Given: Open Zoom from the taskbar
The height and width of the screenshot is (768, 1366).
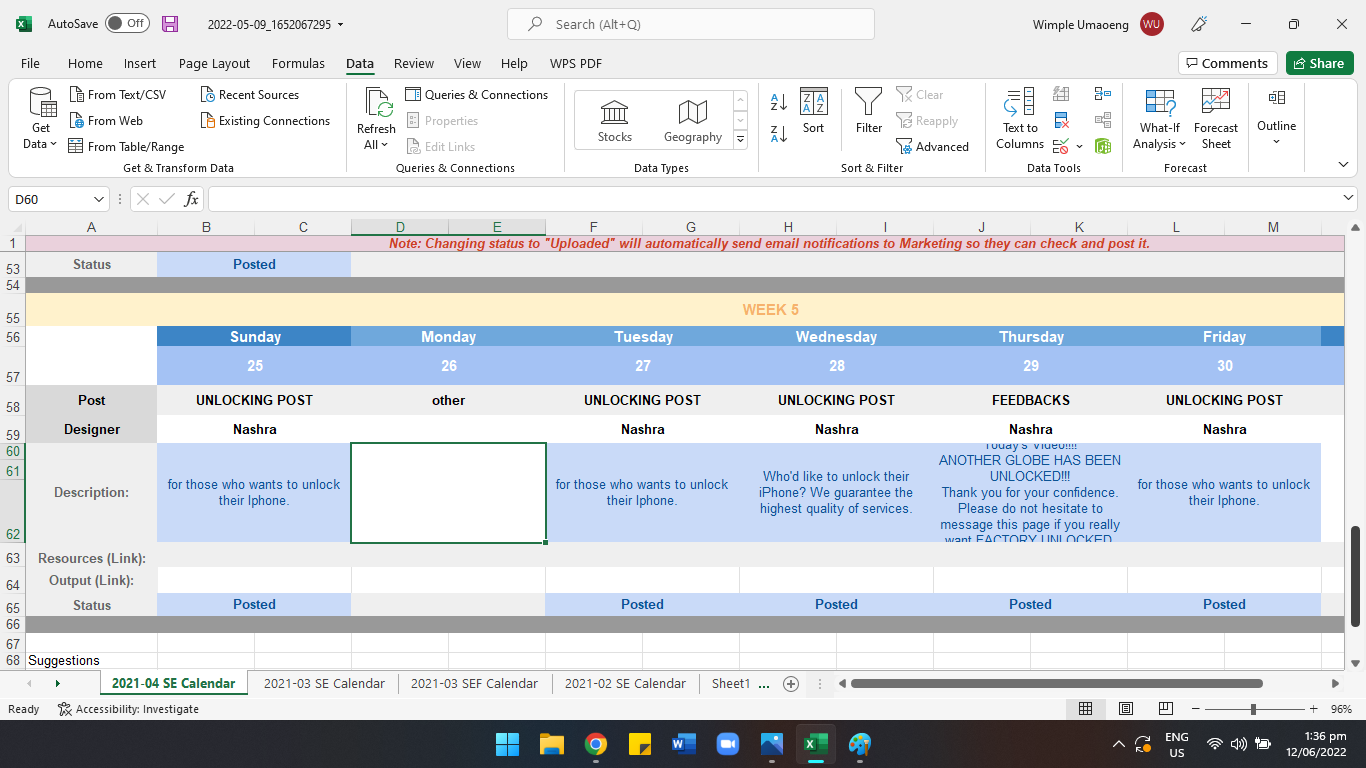Looking at the screenshot, I should [727, 744].
